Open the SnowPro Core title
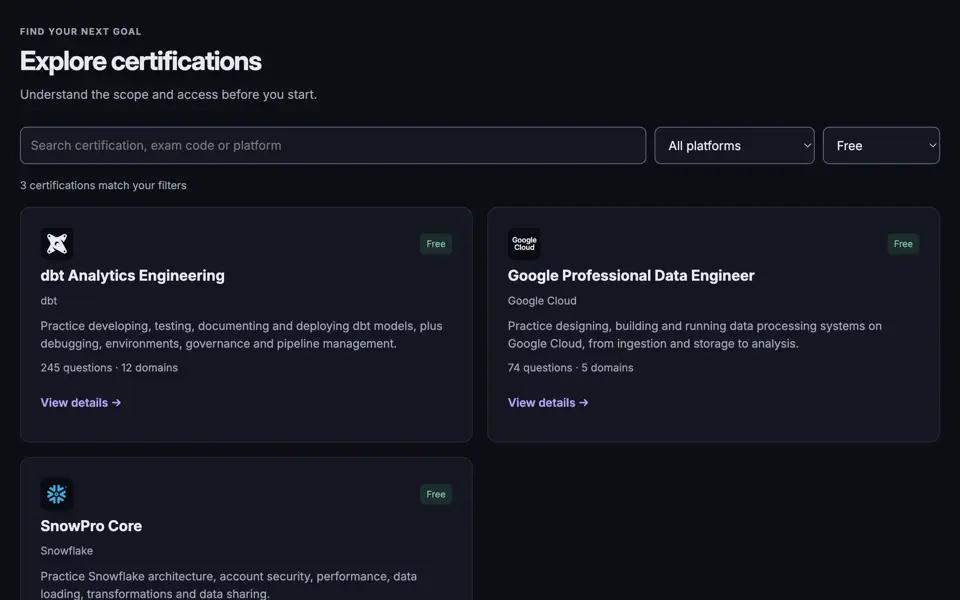This screenshot has width=960, height=600. [91, 526]
